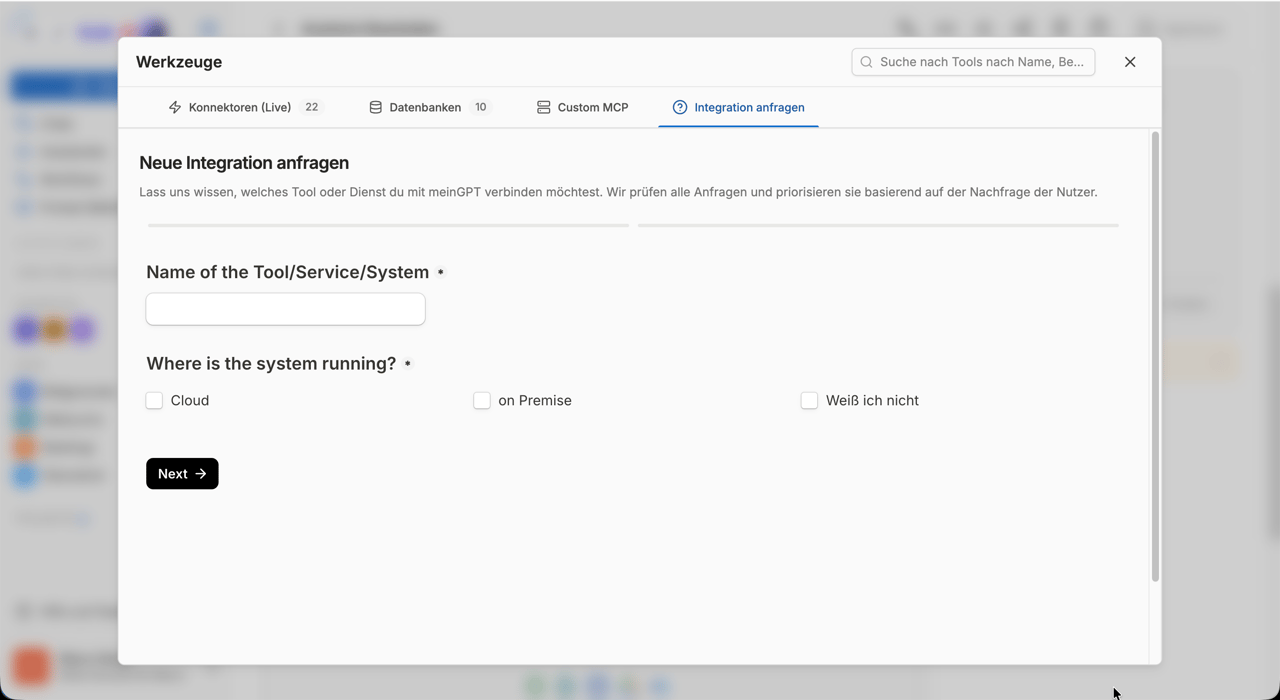This screenshot has height=700, width=1280.
Task: Click the question mark icon beside Integration anfragen
Action: (680, 107)
